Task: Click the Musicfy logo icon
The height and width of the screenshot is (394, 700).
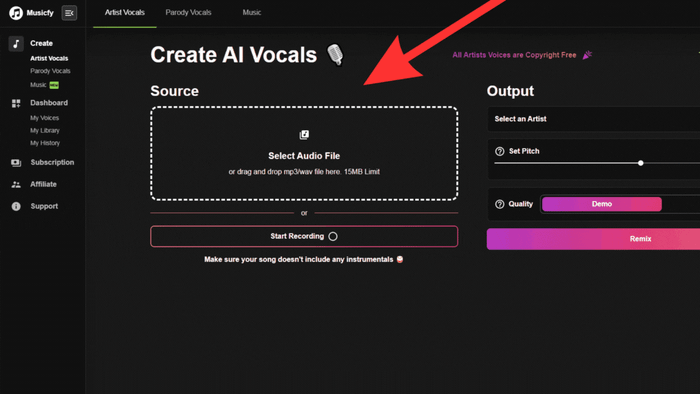Action: pyautogui.click(x=16, y=13)
